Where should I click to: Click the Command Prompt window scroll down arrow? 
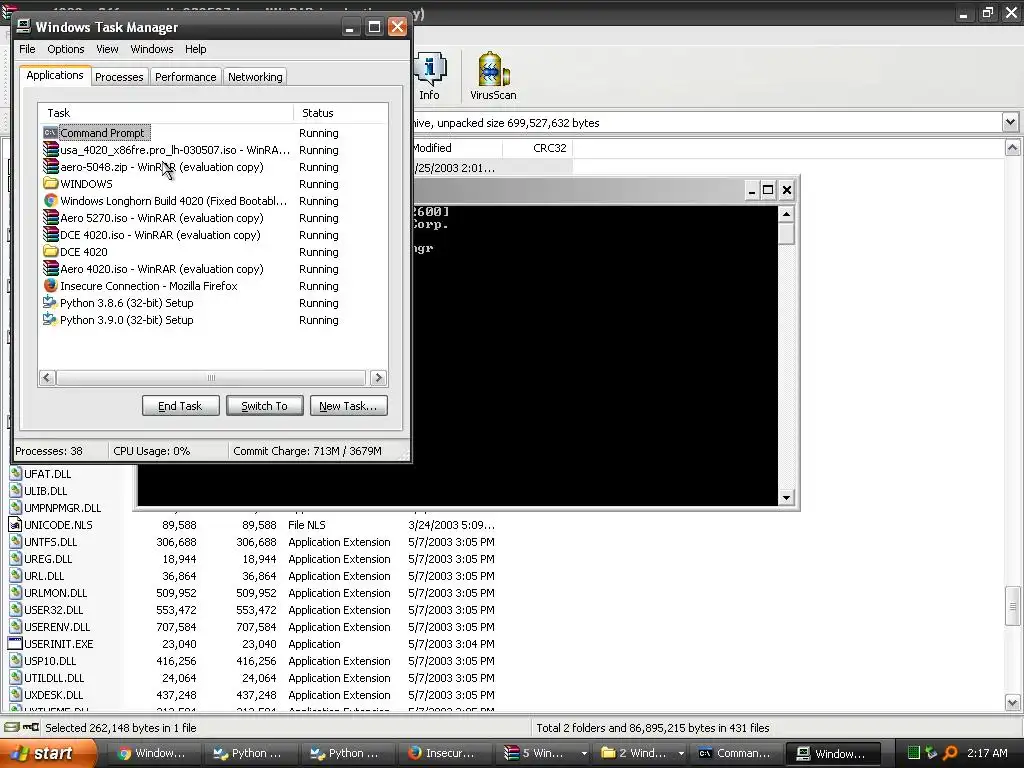click(786, 498)
